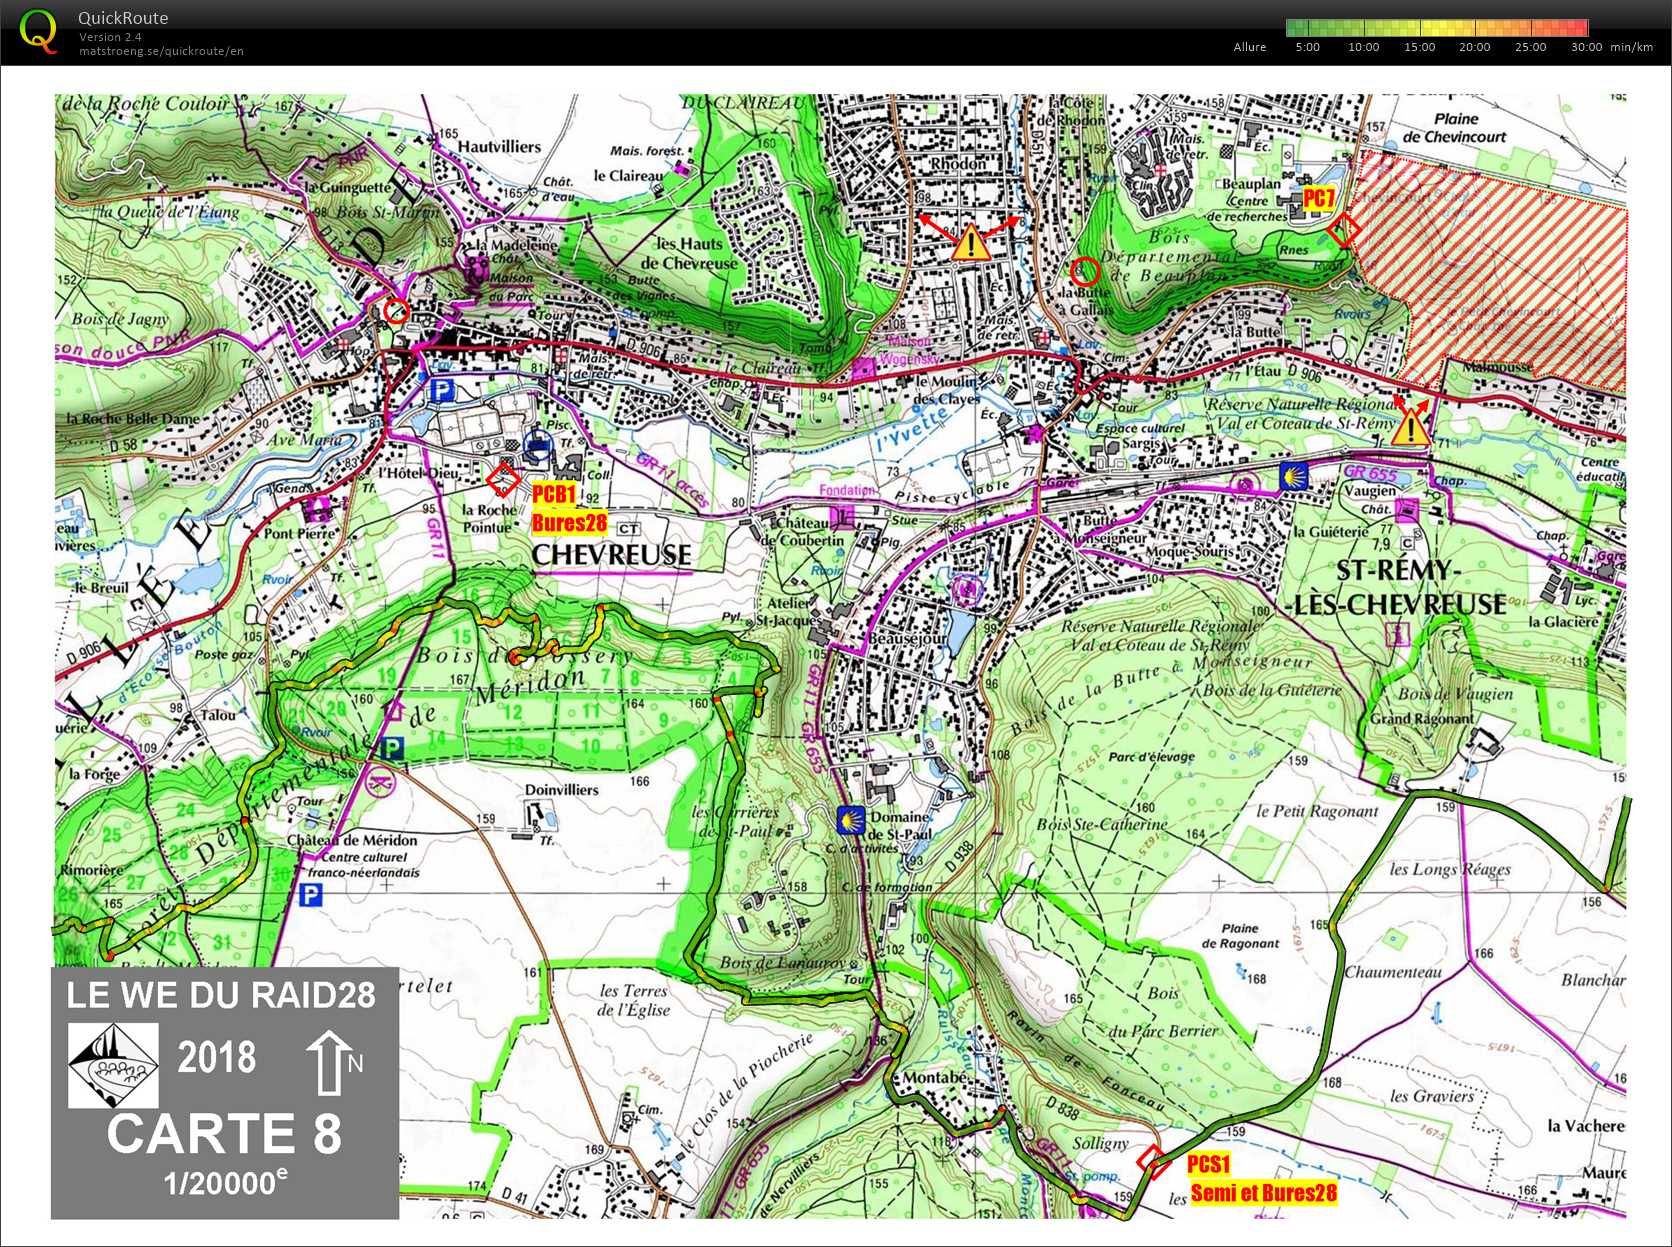This screenshot has height=1247, width=1672.
Task: Click the parking icon below Château de Méridon
Action: 311,895
